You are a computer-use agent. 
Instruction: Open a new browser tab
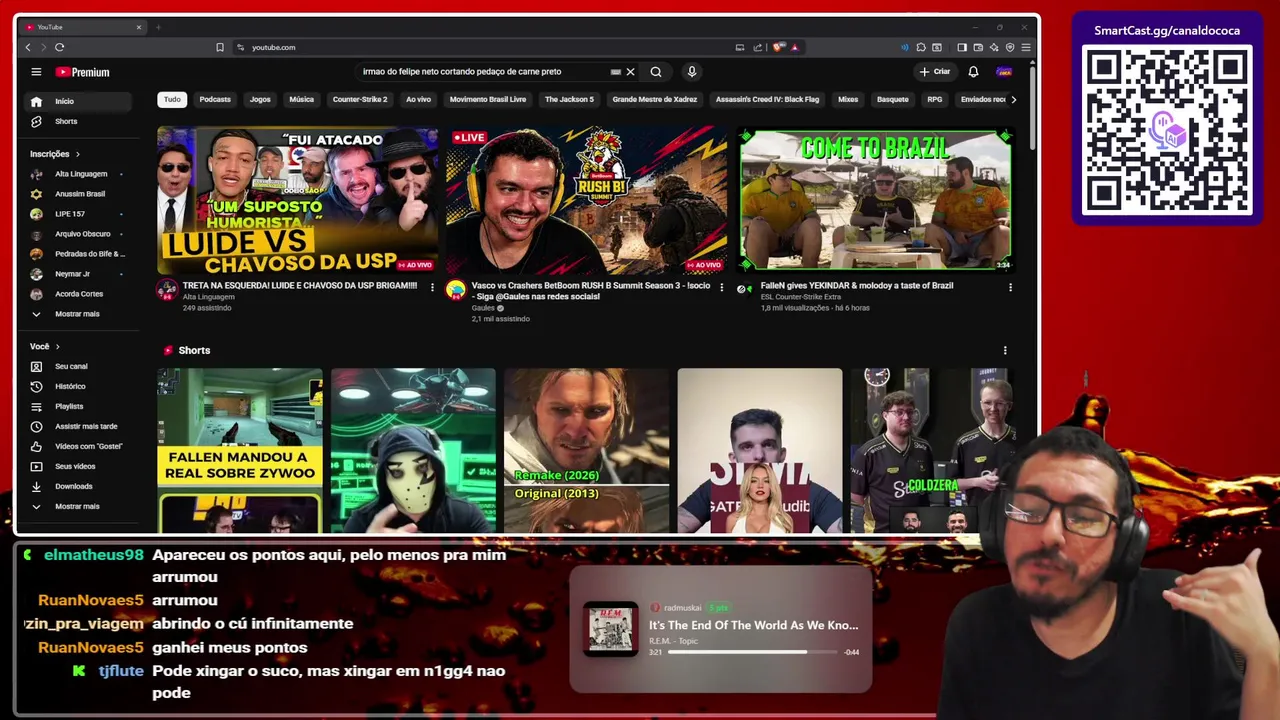coord(158,27)
